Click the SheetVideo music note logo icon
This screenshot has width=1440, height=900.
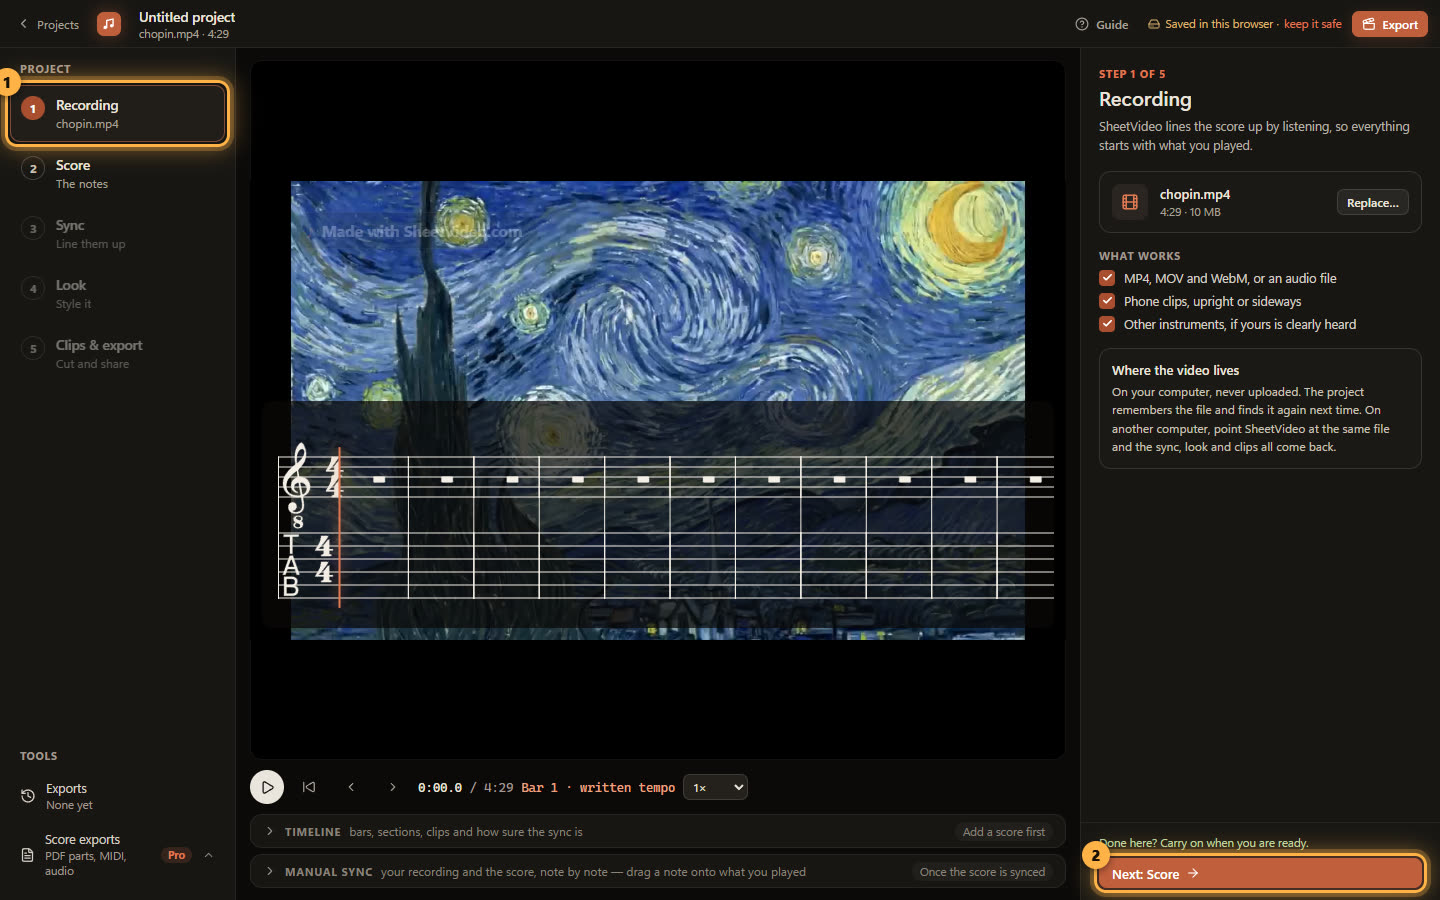tap(109, 24)
